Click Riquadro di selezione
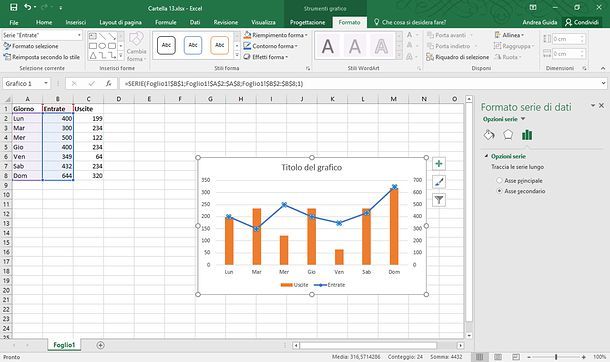The height and width of the screenshot is (362, 610). (x=458, y=57)
